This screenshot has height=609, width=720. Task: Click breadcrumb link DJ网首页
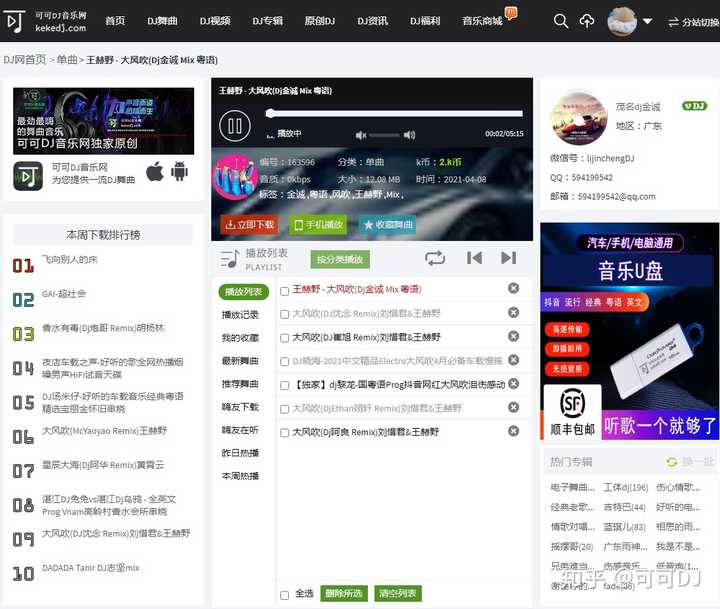click(x=25, y=60)
